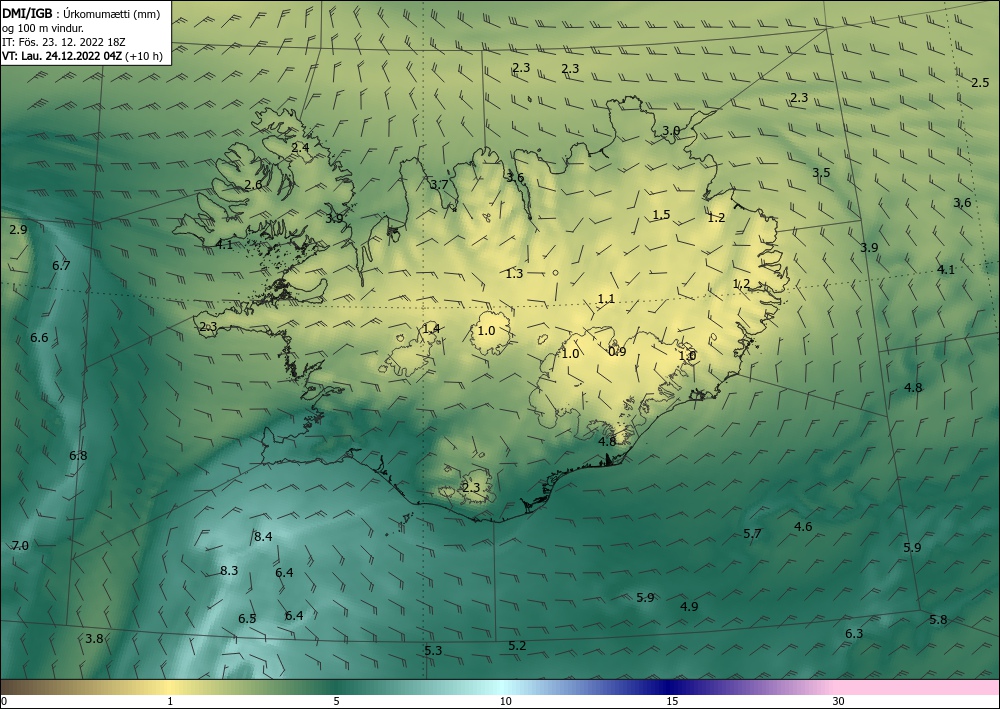Click the 3.7 map value
The image size is (1000, 709).
(x=439, y=185)
